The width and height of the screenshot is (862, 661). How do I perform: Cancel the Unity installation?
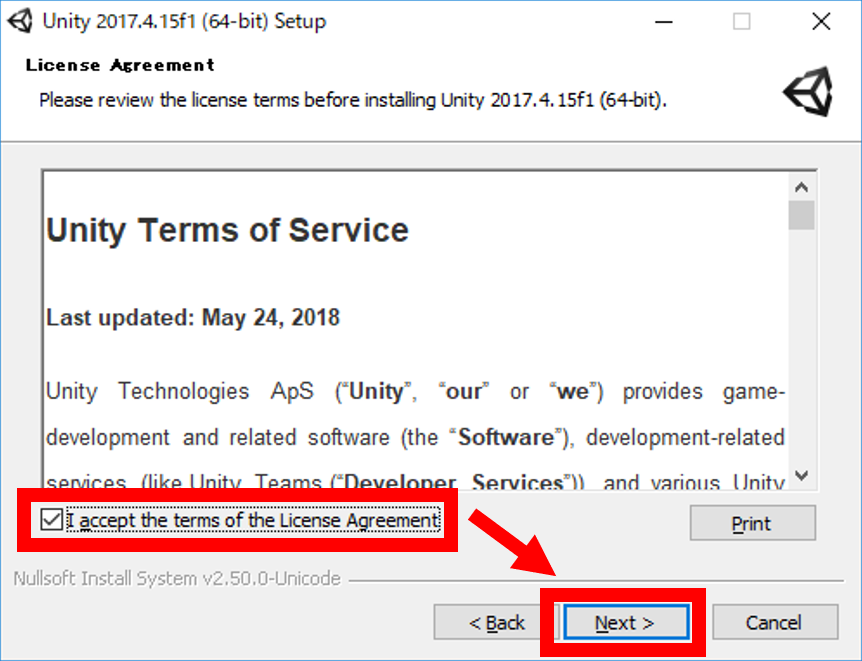coord(774,623)
